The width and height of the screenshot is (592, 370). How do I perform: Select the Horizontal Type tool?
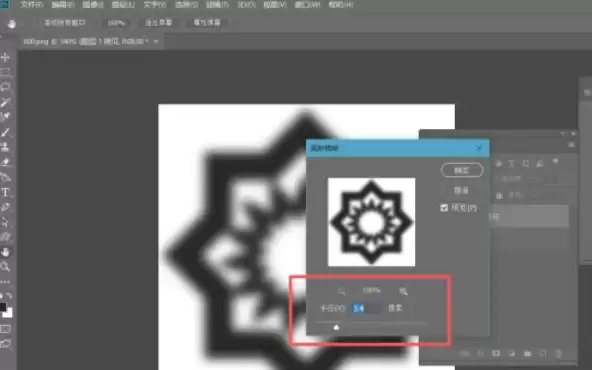(5, 192)
